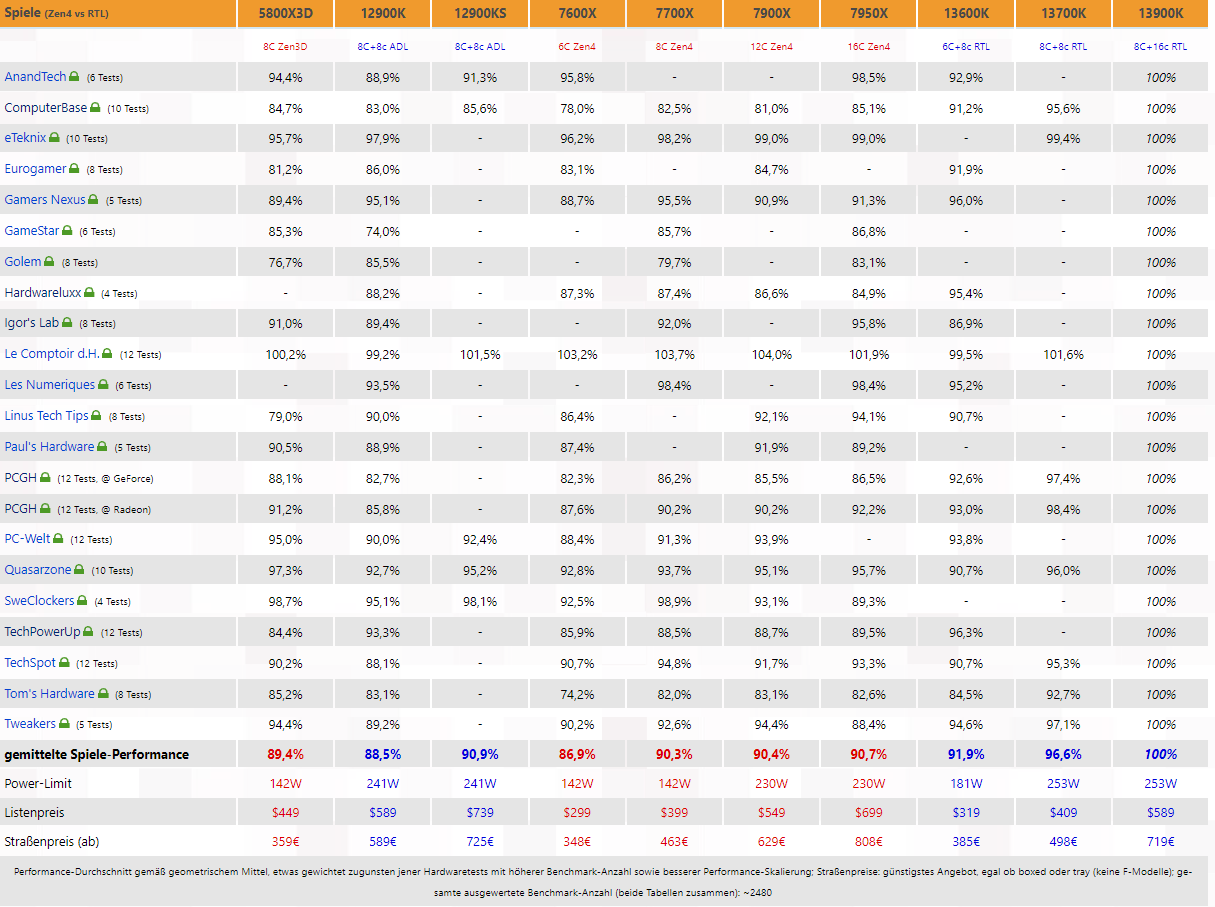Viewport: 1215px width, 907px height.
Task: Open the Gamers Nexus link
Action: point(45,200)
